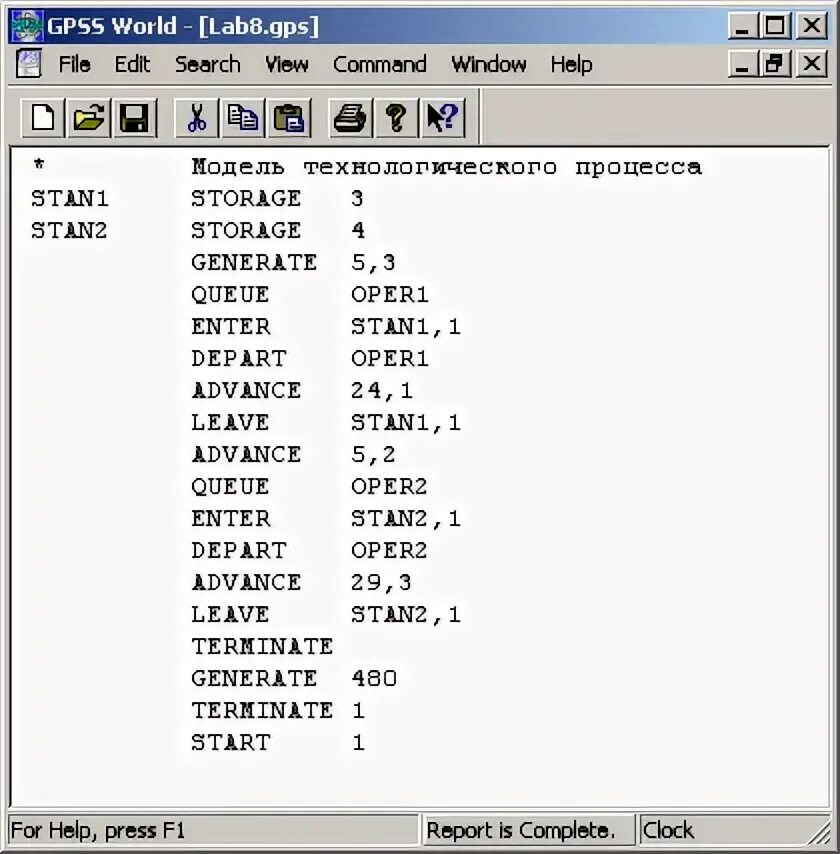
Task: Click the 'START 1' statement
Action: [278, 742]
